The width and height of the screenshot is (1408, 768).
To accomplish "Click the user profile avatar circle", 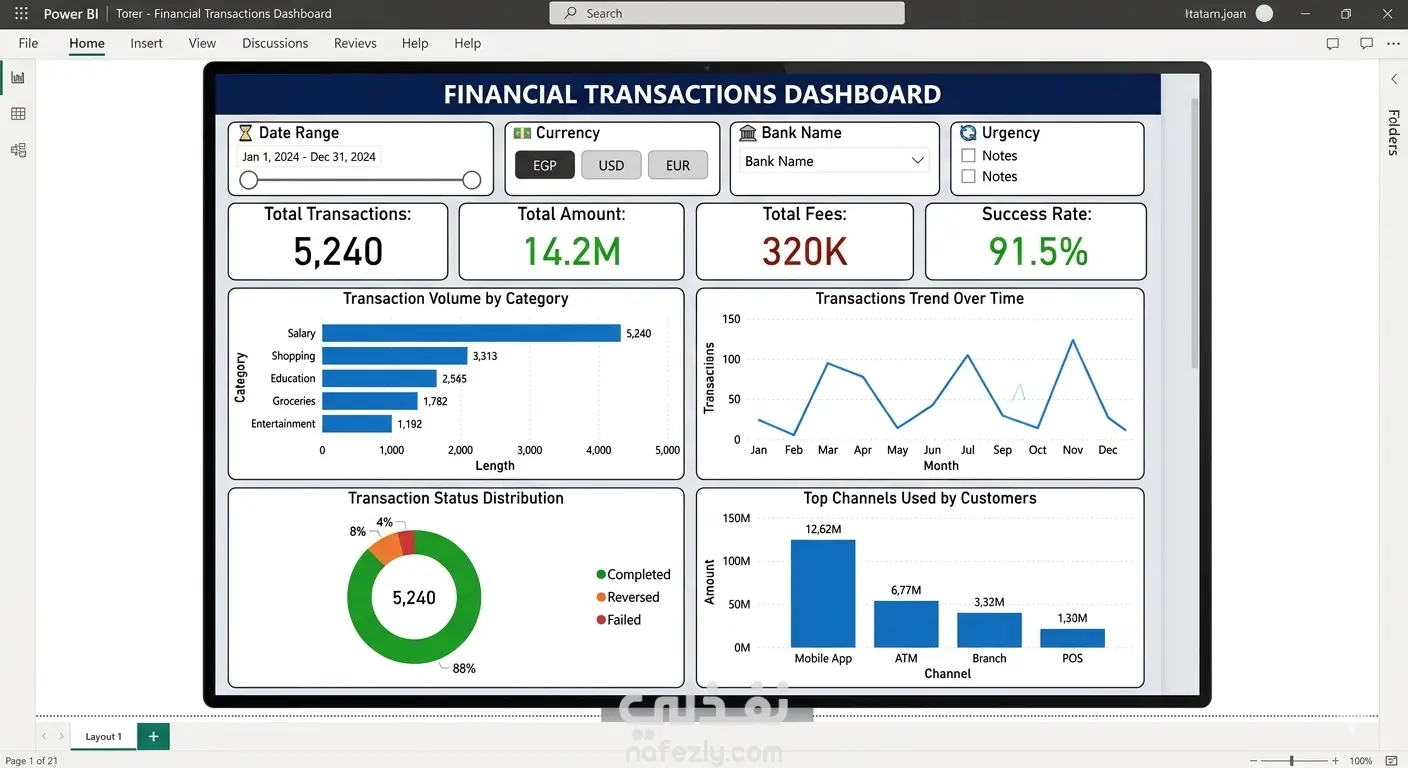I will 1264,14.
